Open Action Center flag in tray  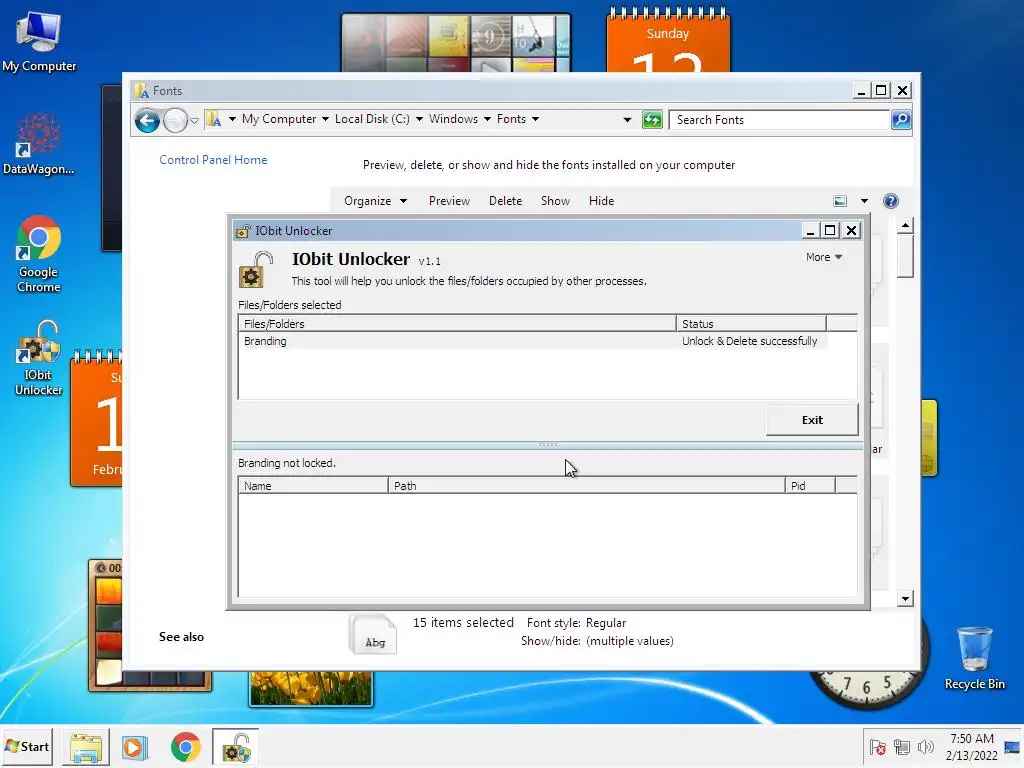[x=878, y=747]
